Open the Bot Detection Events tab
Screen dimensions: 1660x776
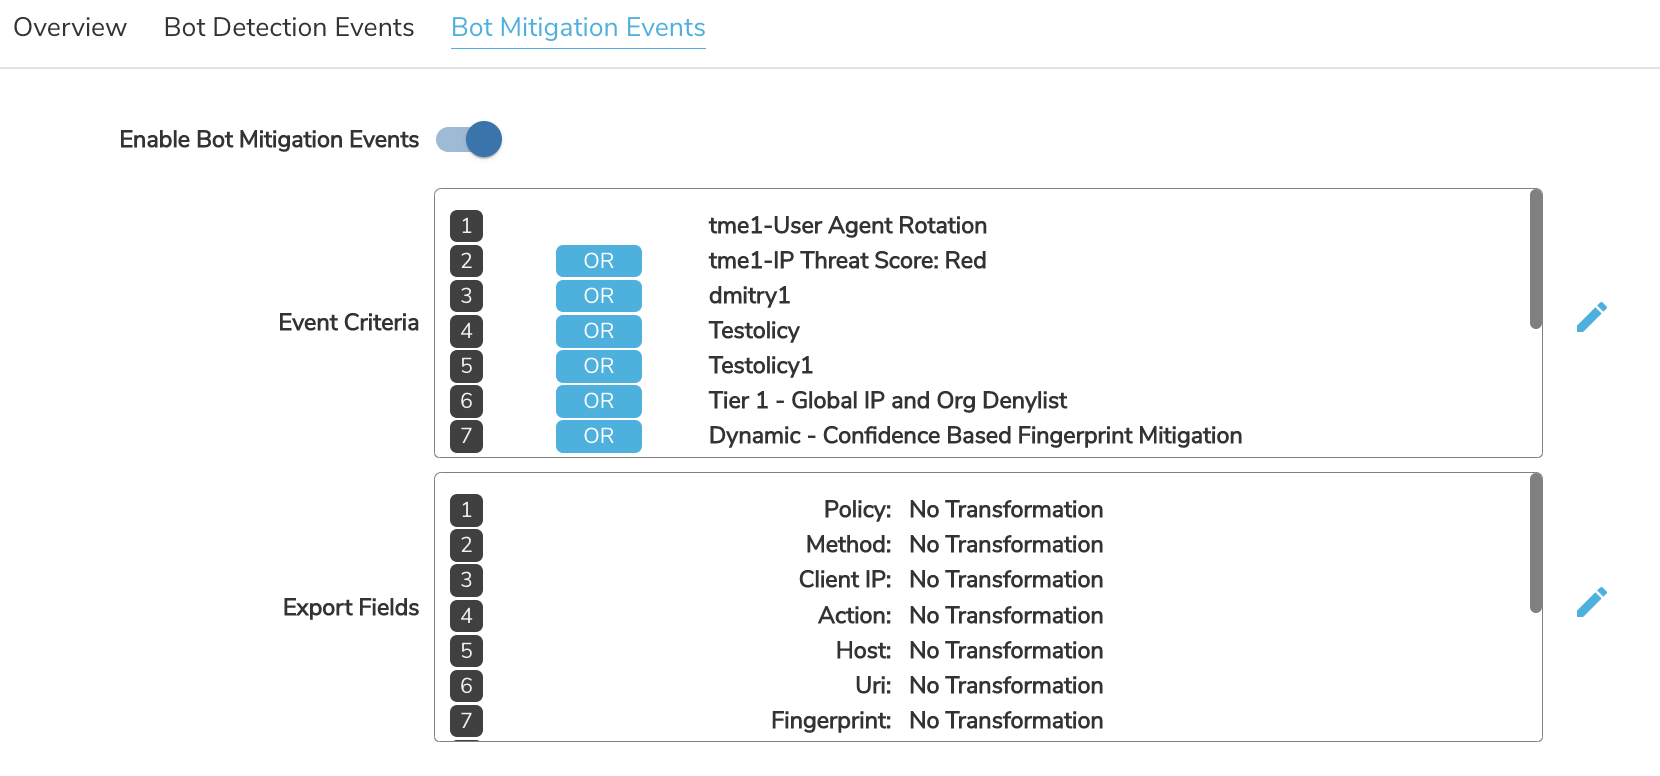pyautogui.click(x=289, y=27)
